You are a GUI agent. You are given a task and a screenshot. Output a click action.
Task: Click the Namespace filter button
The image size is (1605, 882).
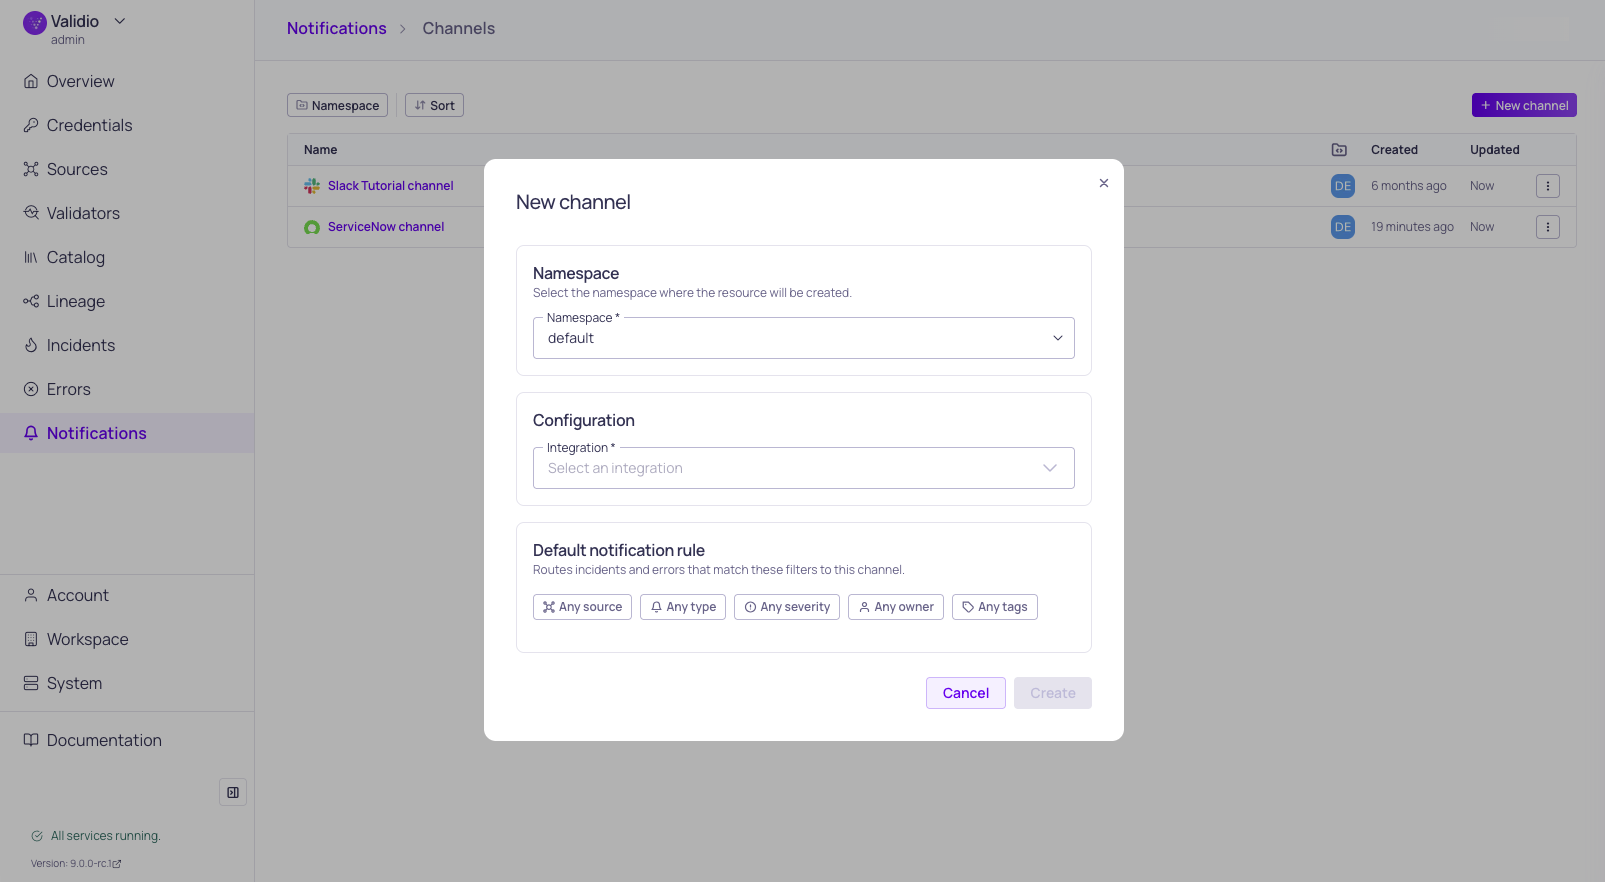tap(337, 105)
